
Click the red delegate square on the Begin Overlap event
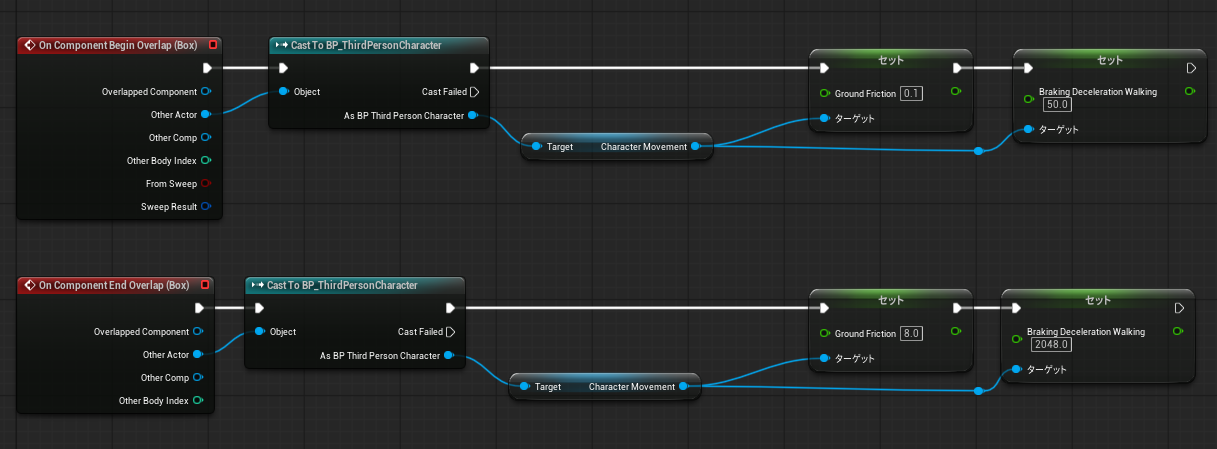213,45
